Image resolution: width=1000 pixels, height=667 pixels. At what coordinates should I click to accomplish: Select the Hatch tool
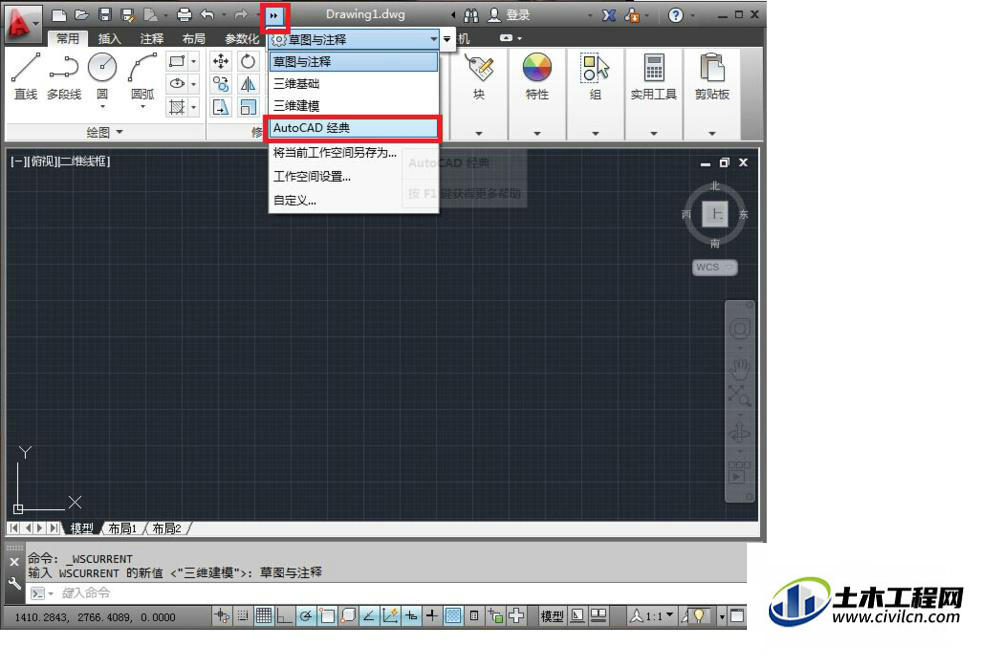click(x=177, y=106)
